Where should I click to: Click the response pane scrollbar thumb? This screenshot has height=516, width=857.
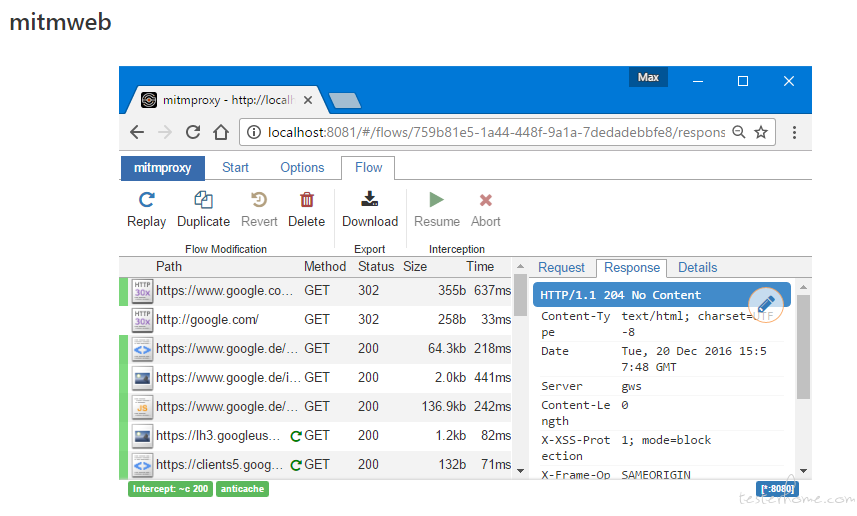tap(803, 347)
